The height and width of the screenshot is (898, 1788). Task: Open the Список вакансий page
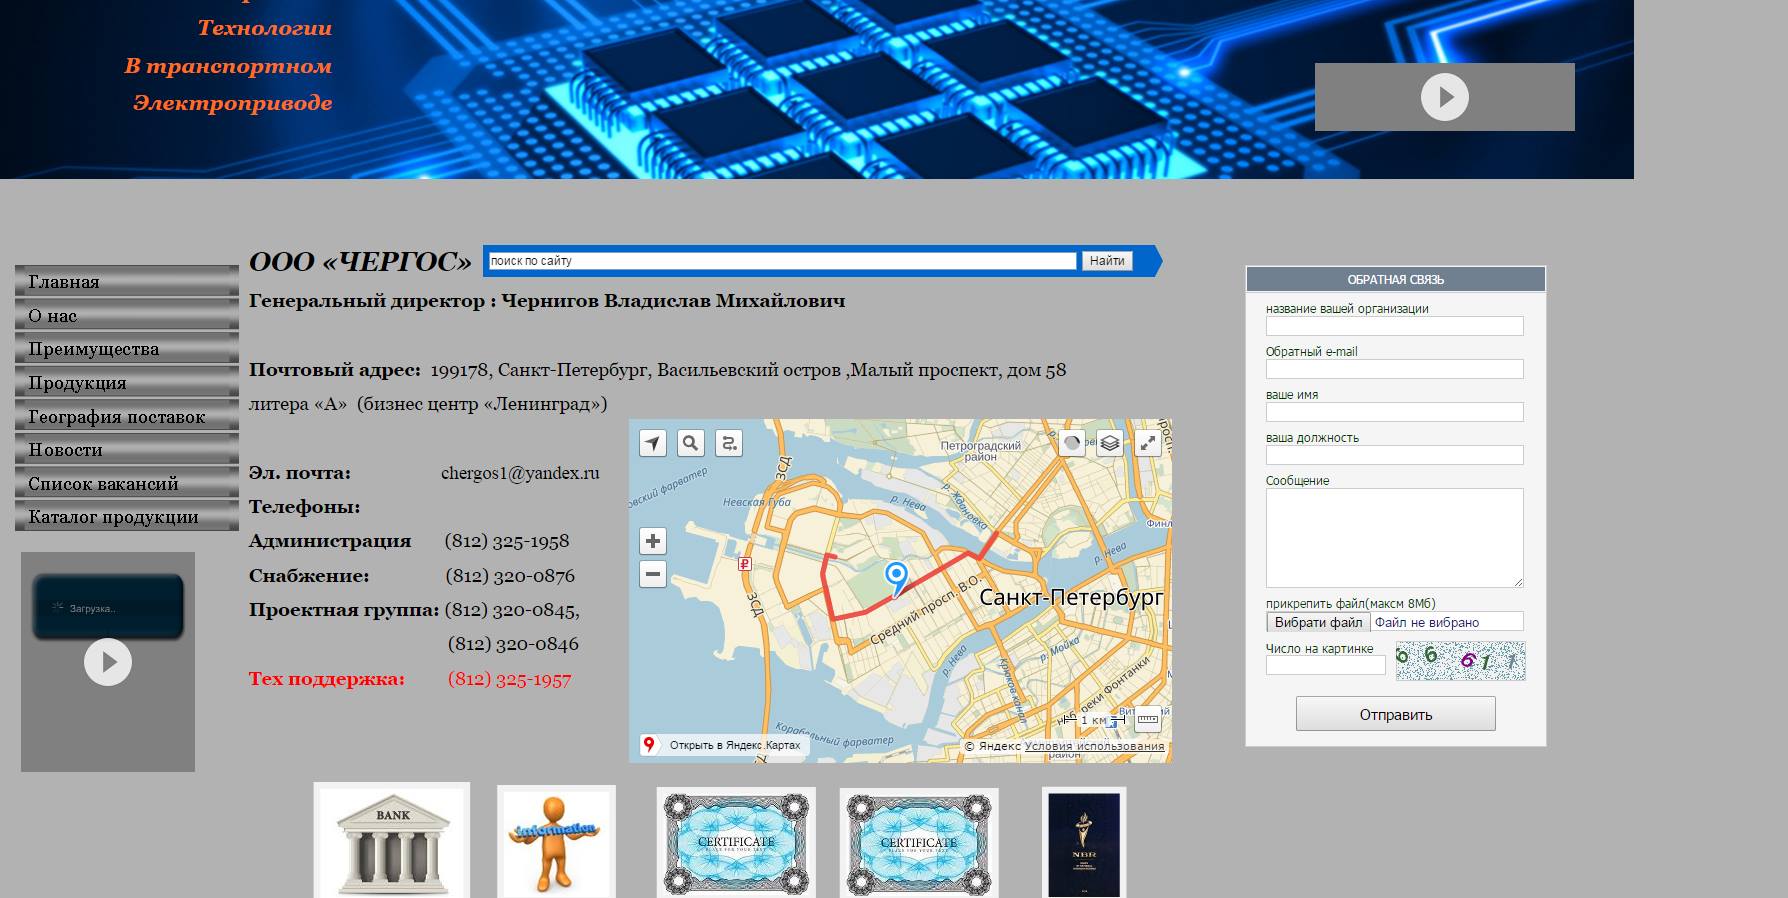click(x=126, y=484)
